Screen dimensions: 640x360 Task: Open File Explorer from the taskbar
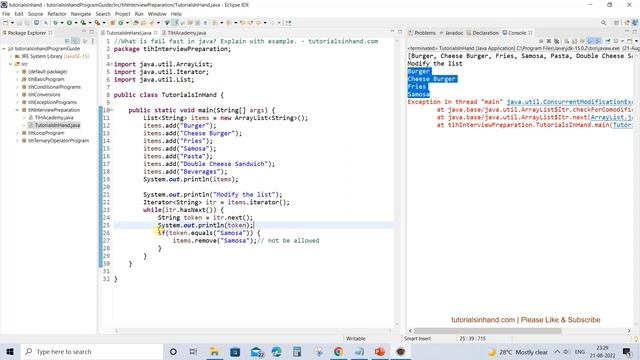click(214, 351)
